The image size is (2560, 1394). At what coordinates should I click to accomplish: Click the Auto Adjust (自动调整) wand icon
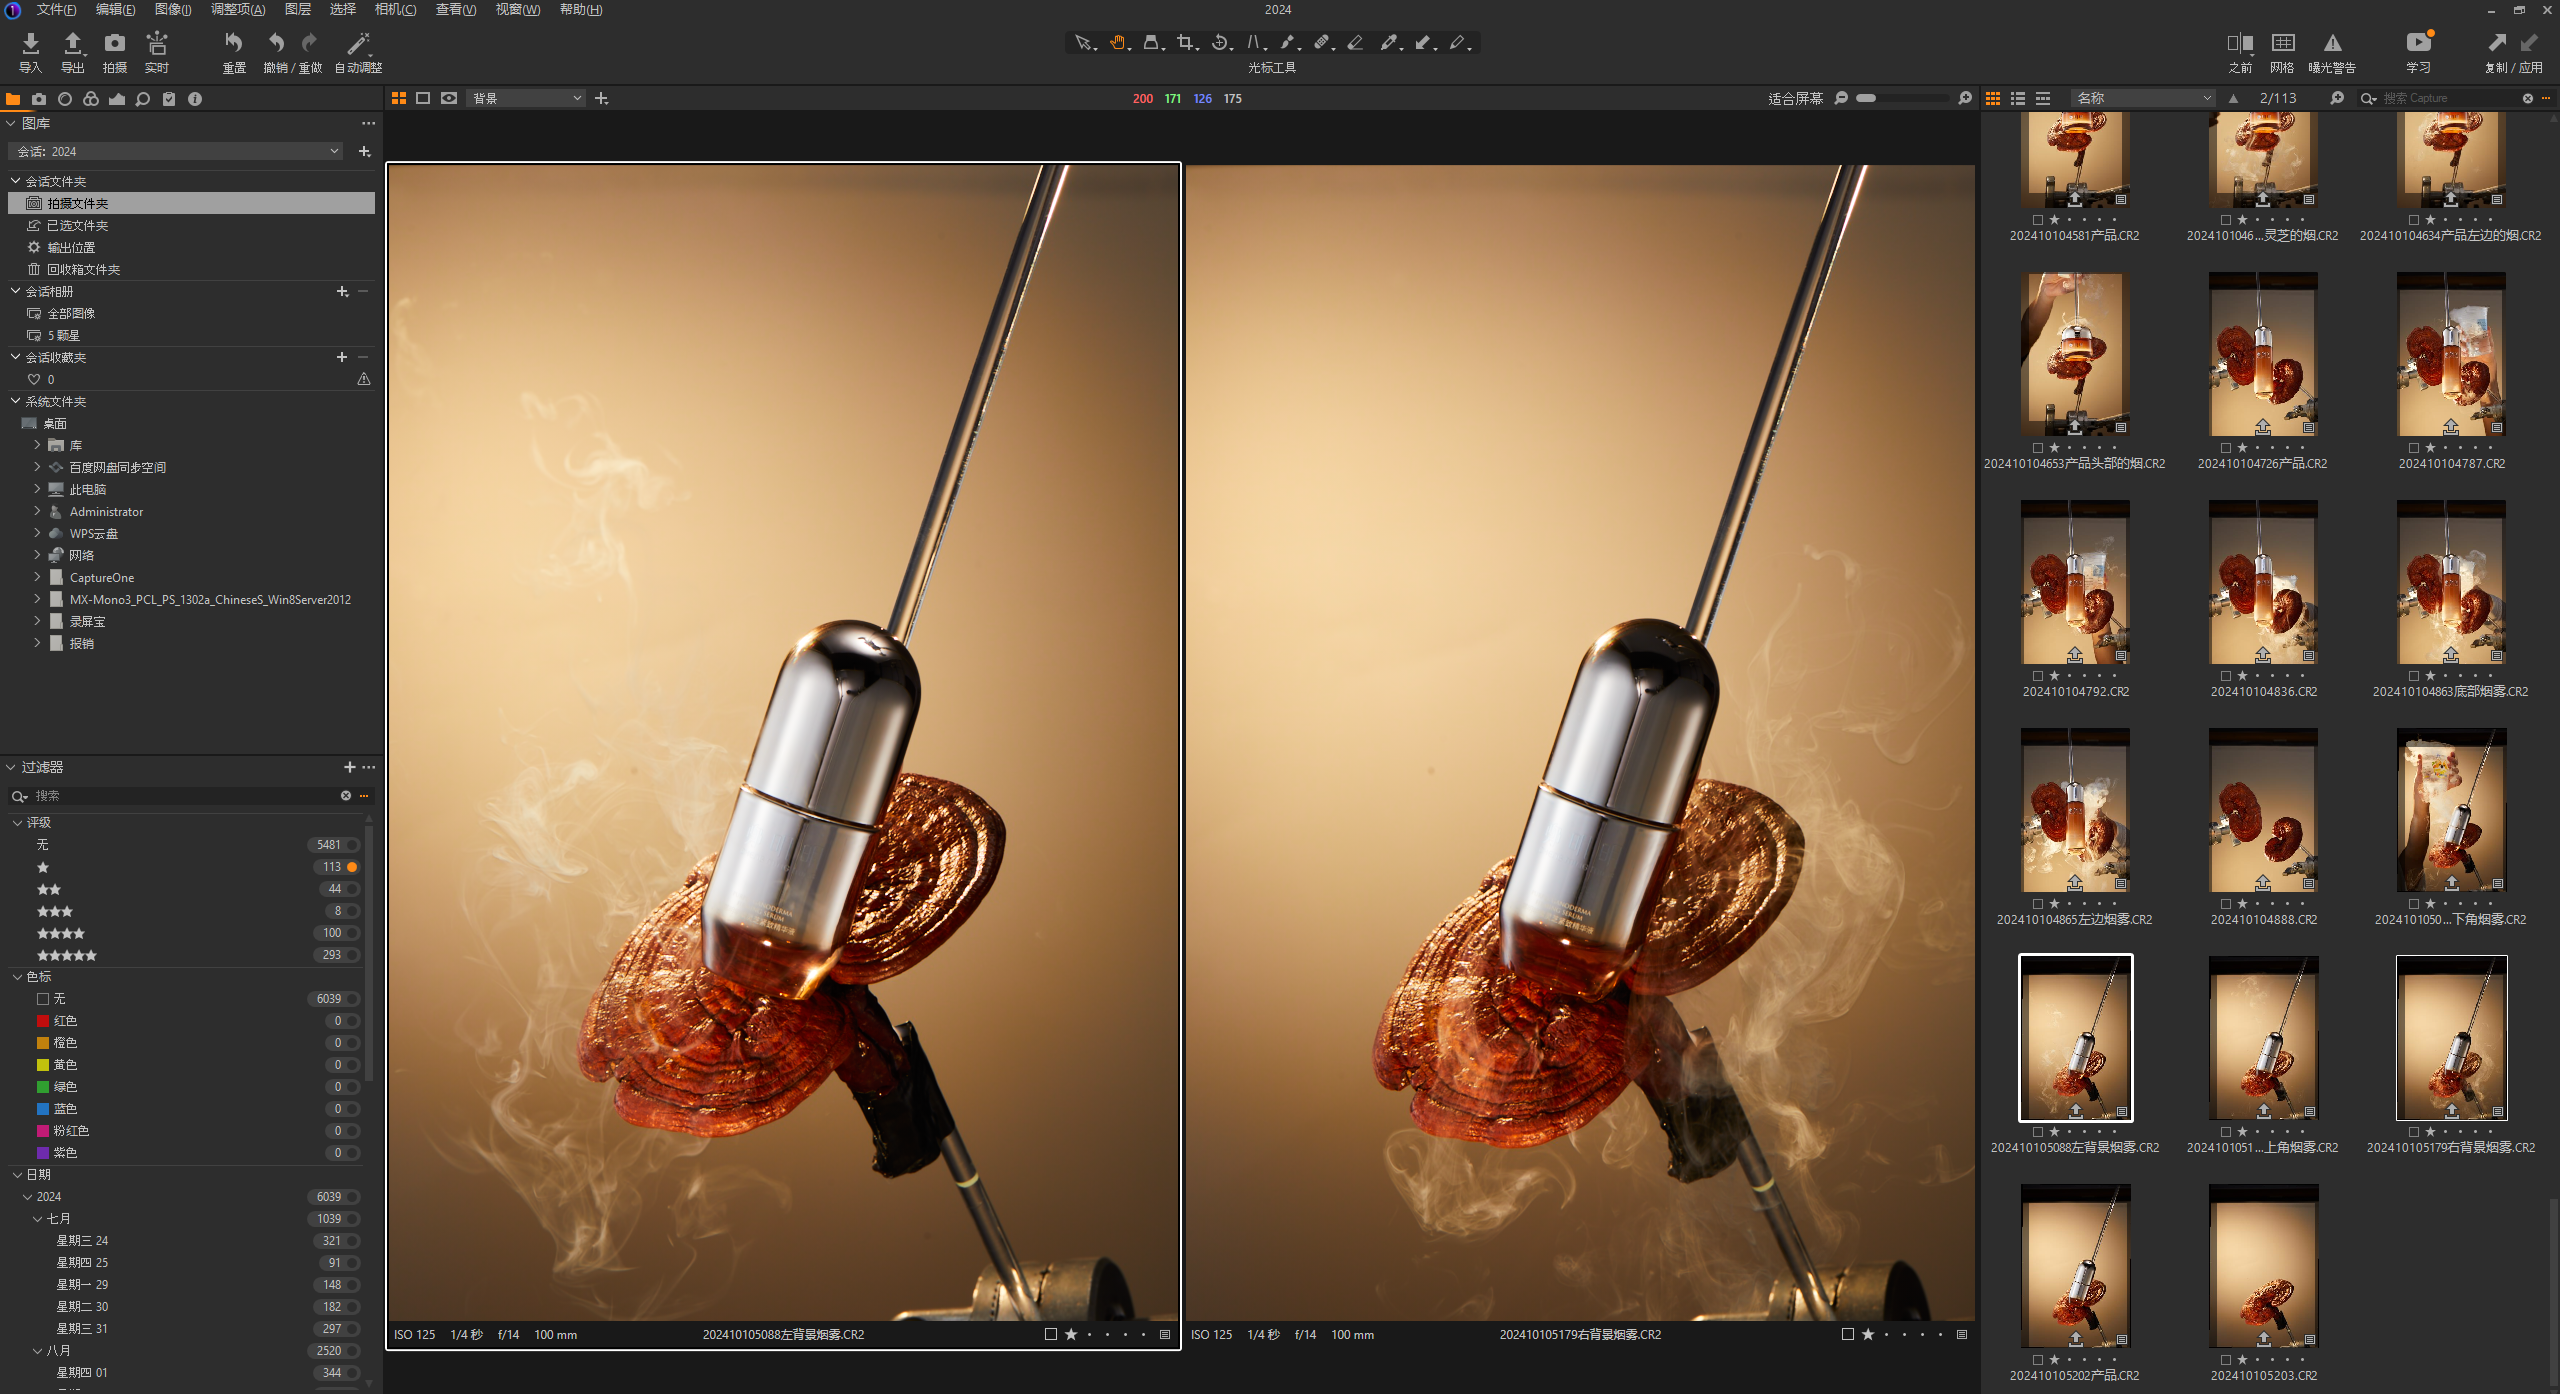[358, 43]
